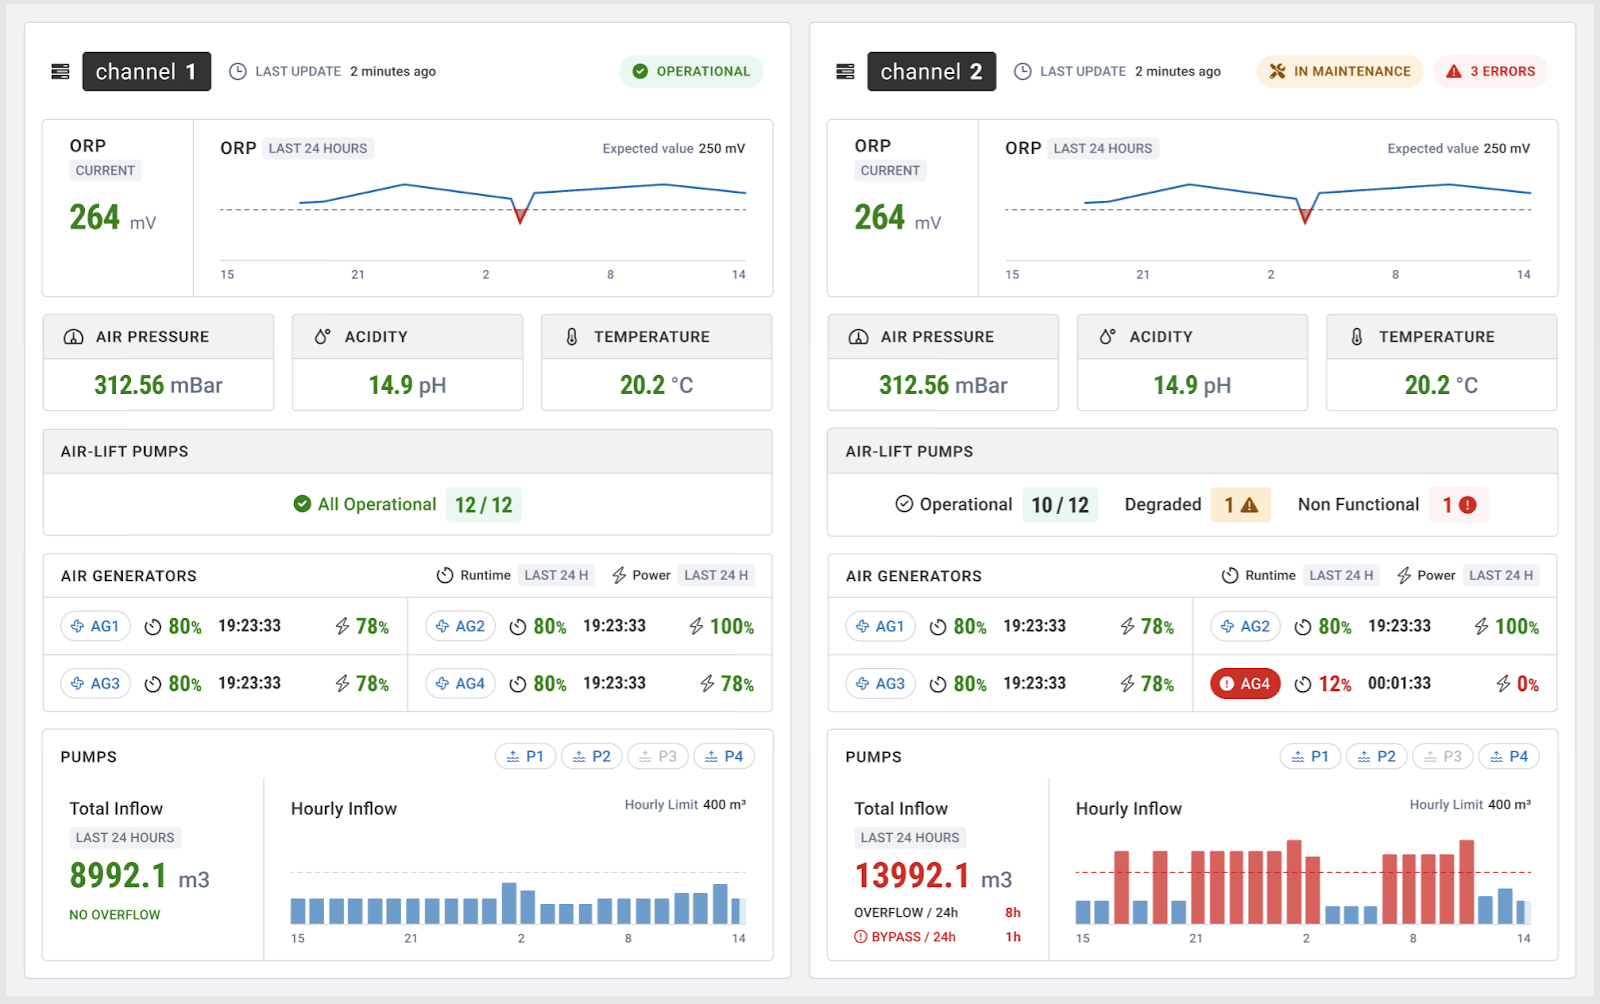Image resolution: width=1600 pixels, height=1004 pixels.
Task: Toggle pump P4 in channel 2
Action: [1508, 757]
